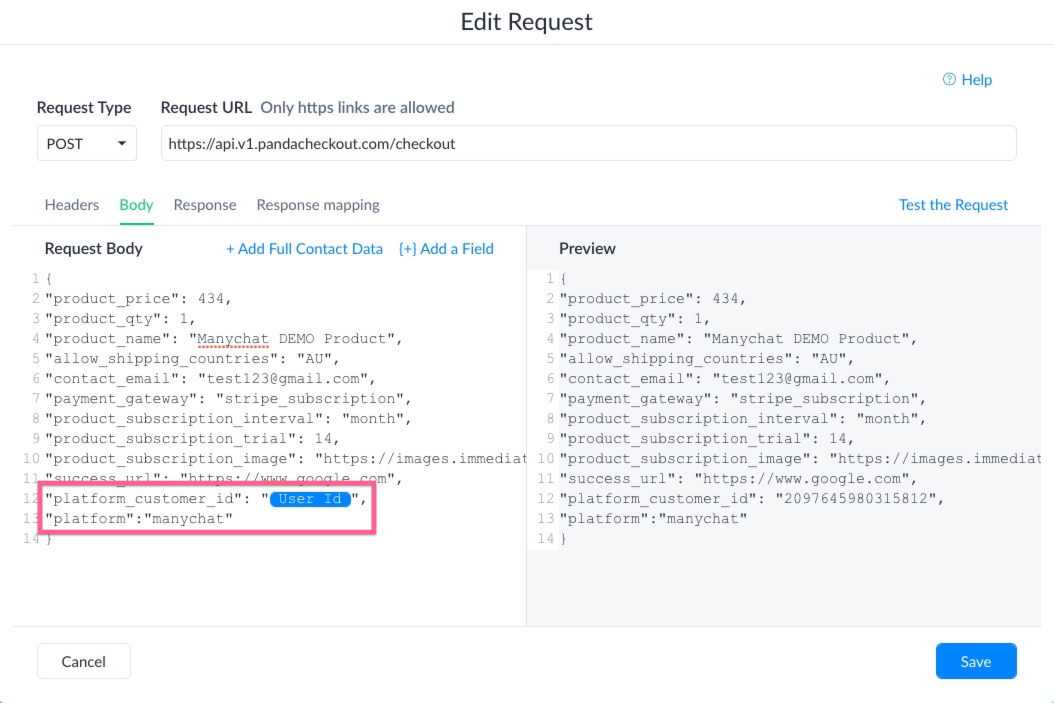The width and height of the screenshot is (1054, 703).
Task: Click product_subscription_interval line in Request Body
Action: click(x=229, y=419)
